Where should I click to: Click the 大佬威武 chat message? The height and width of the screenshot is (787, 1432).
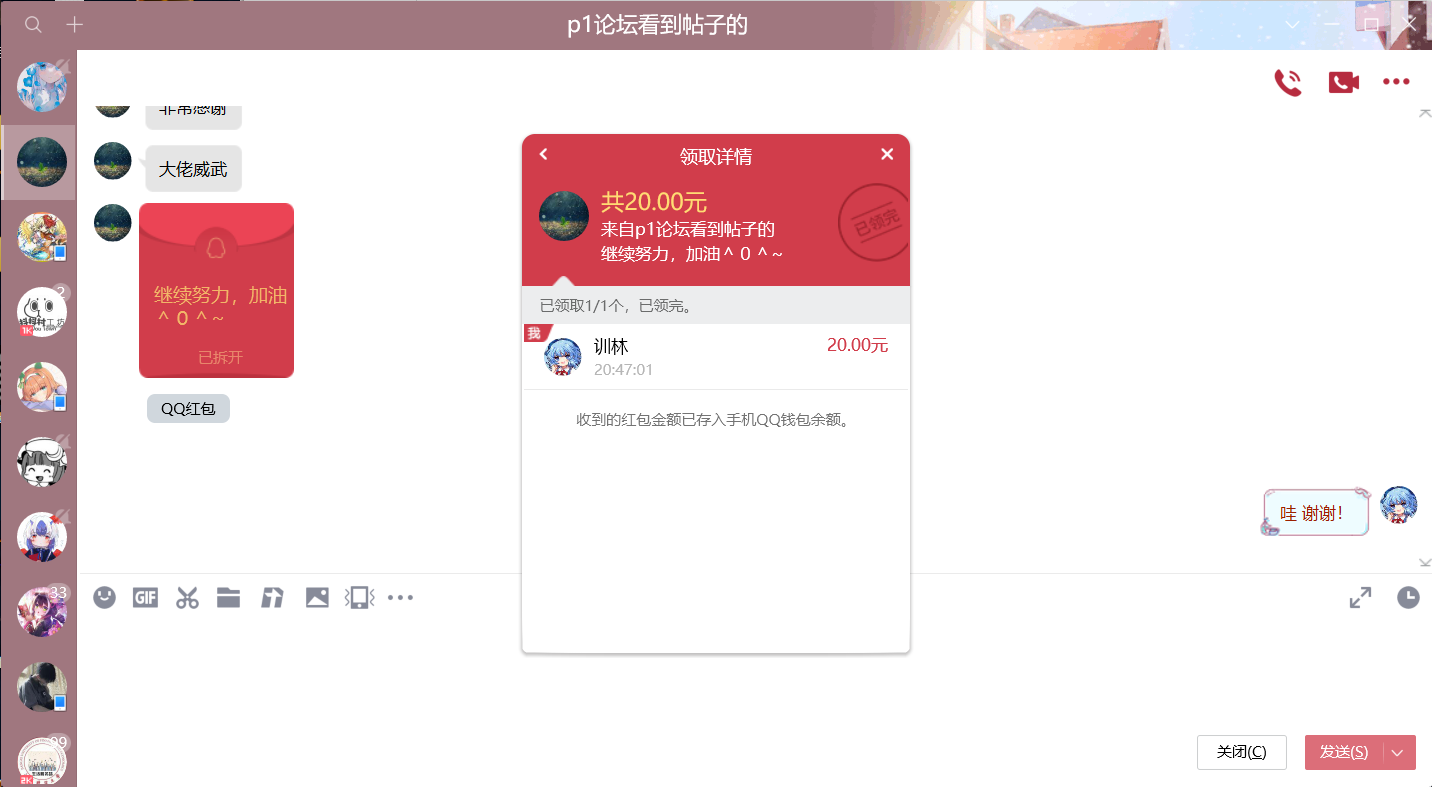click(x=194, y=169)
